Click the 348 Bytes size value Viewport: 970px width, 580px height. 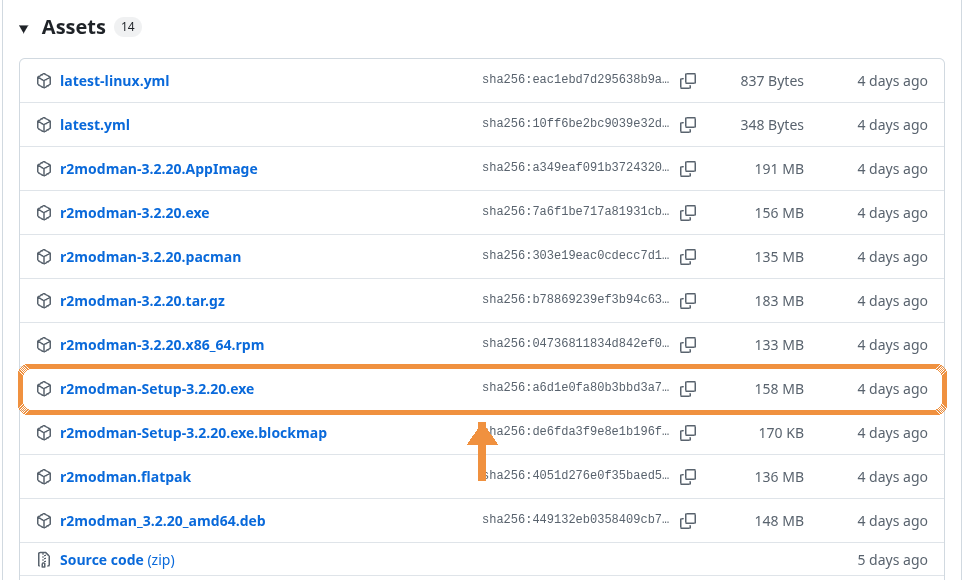pos(772,125)
